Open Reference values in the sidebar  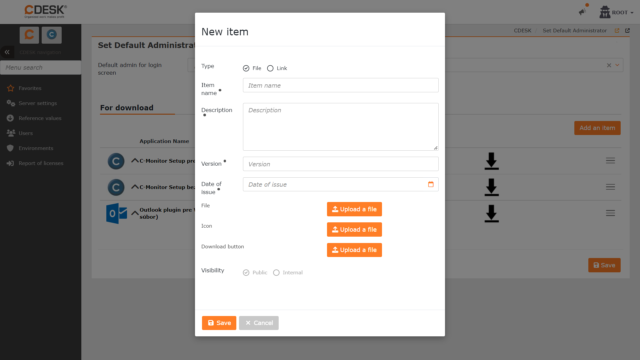40,118
